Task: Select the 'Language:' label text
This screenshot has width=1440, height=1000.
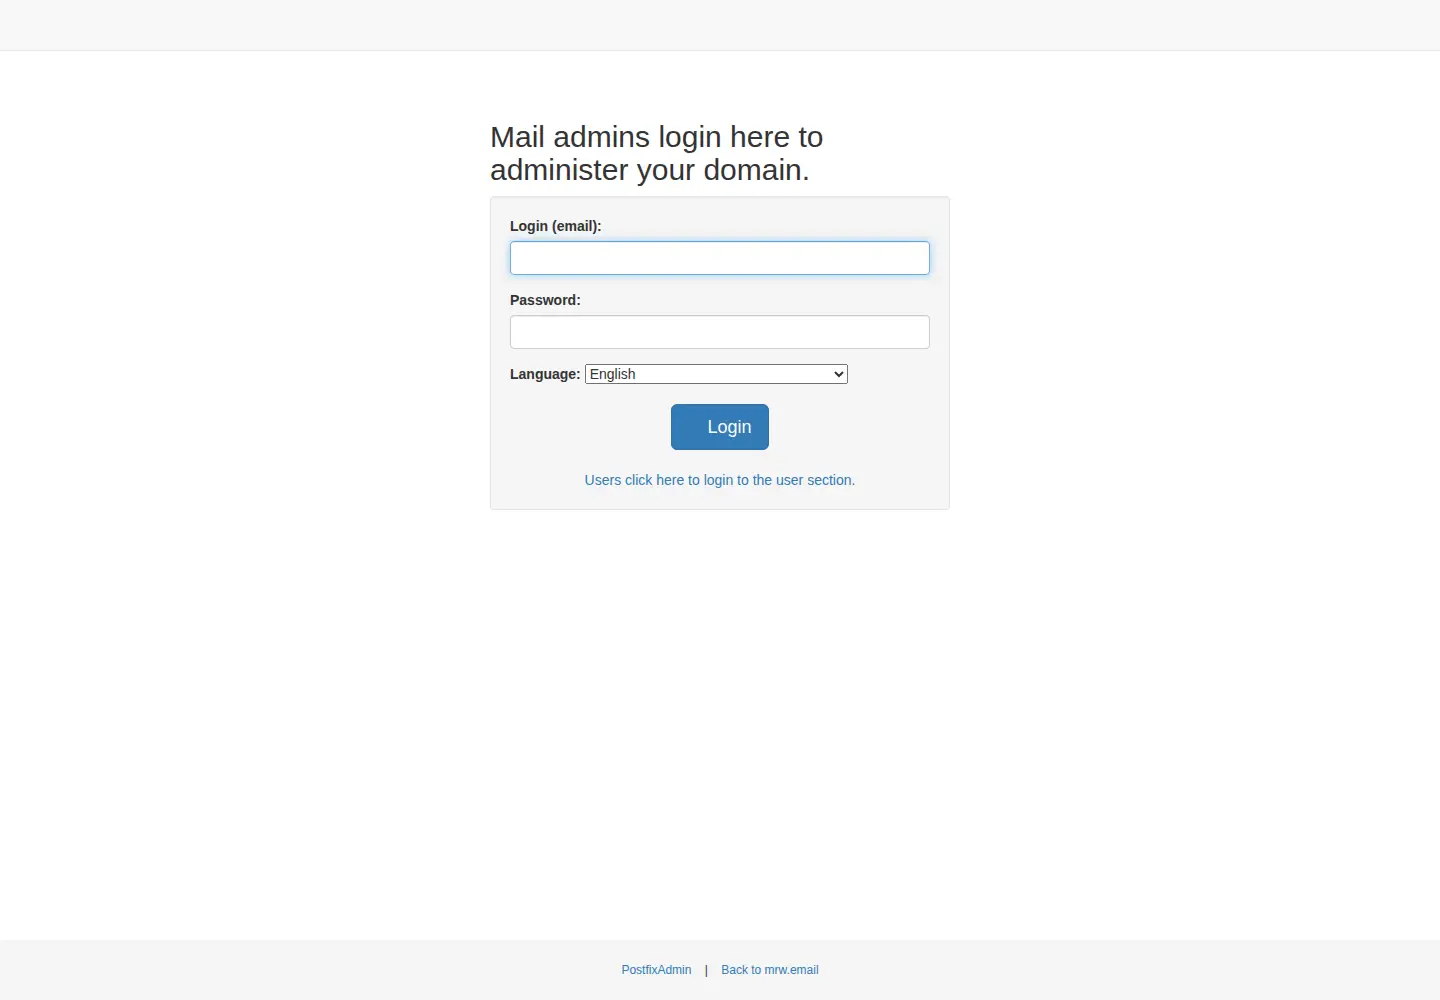Action: [545, 374]
